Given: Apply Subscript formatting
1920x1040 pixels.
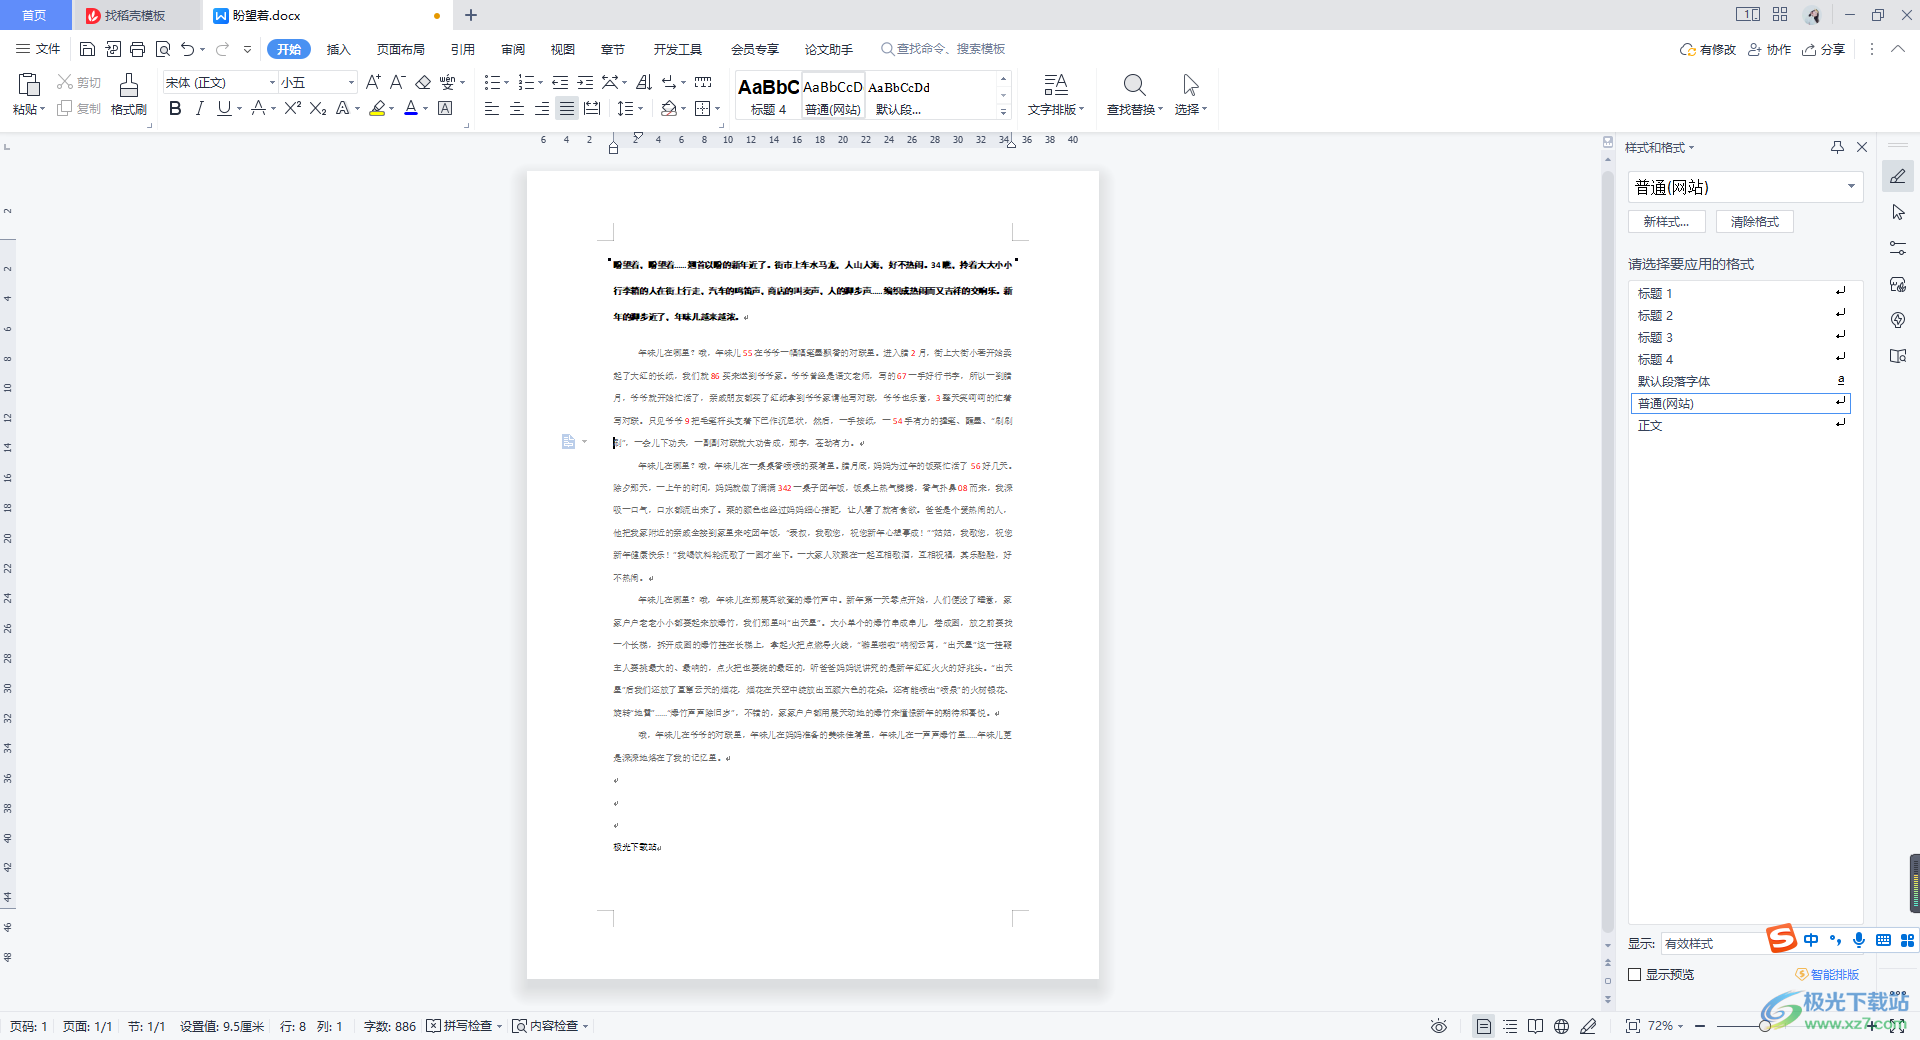Looking at the screenshot, I should [318, 108].
